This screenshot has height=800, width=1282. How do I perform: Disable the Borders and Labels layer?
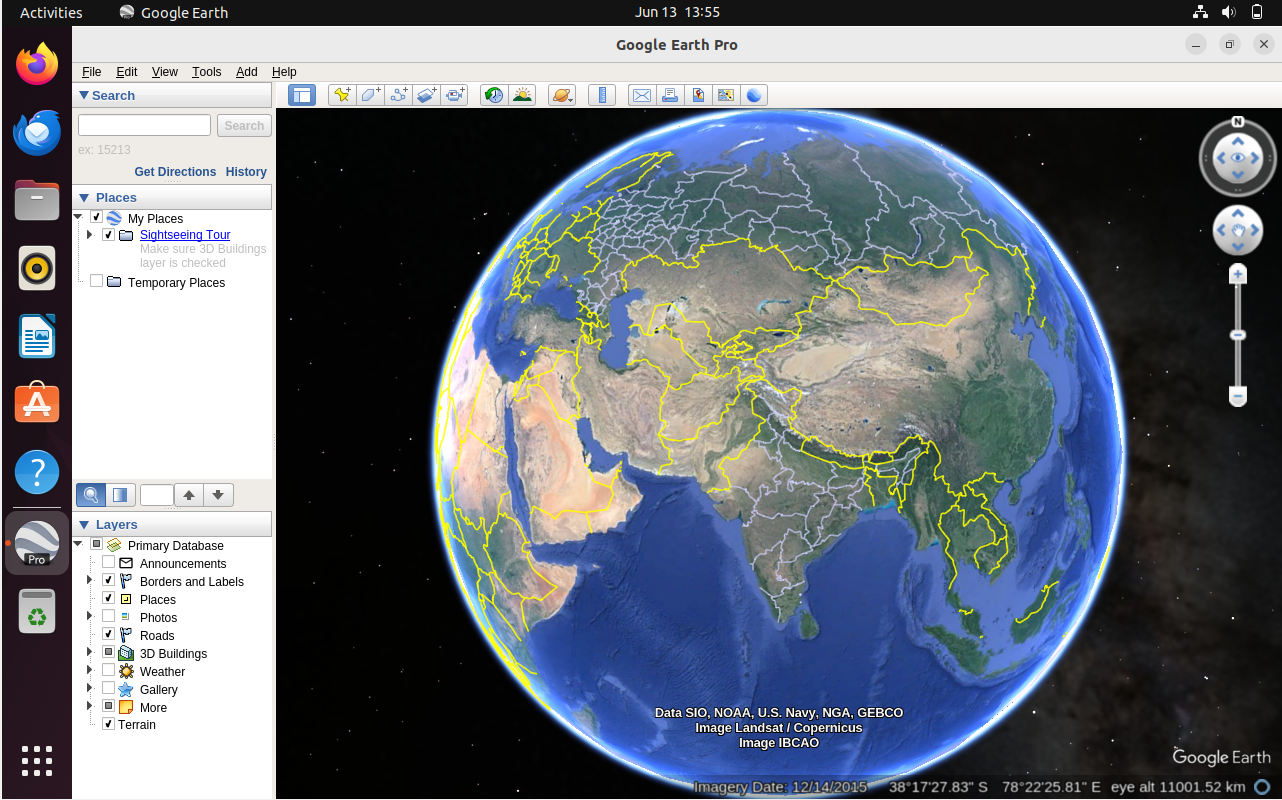tap(109, 581)
